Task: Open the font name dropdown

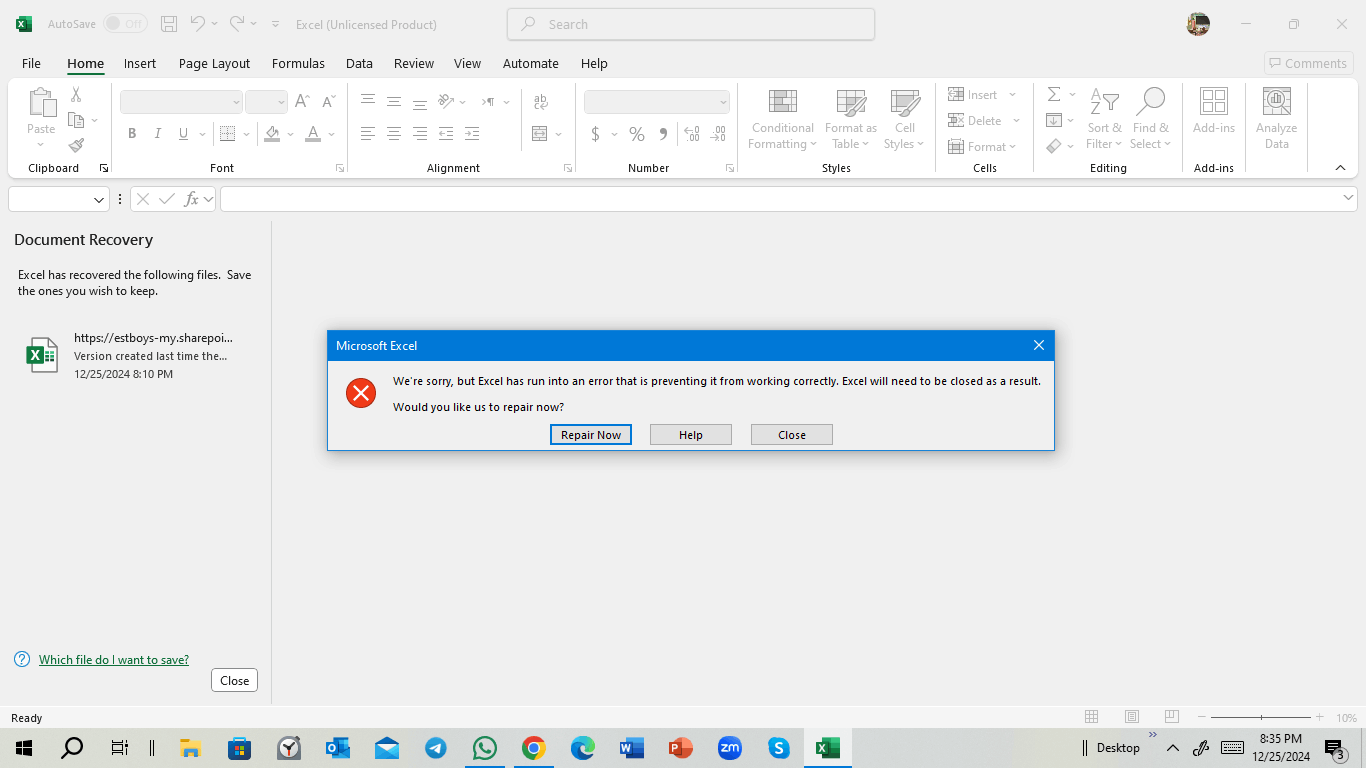Action: tap(236, 102)
